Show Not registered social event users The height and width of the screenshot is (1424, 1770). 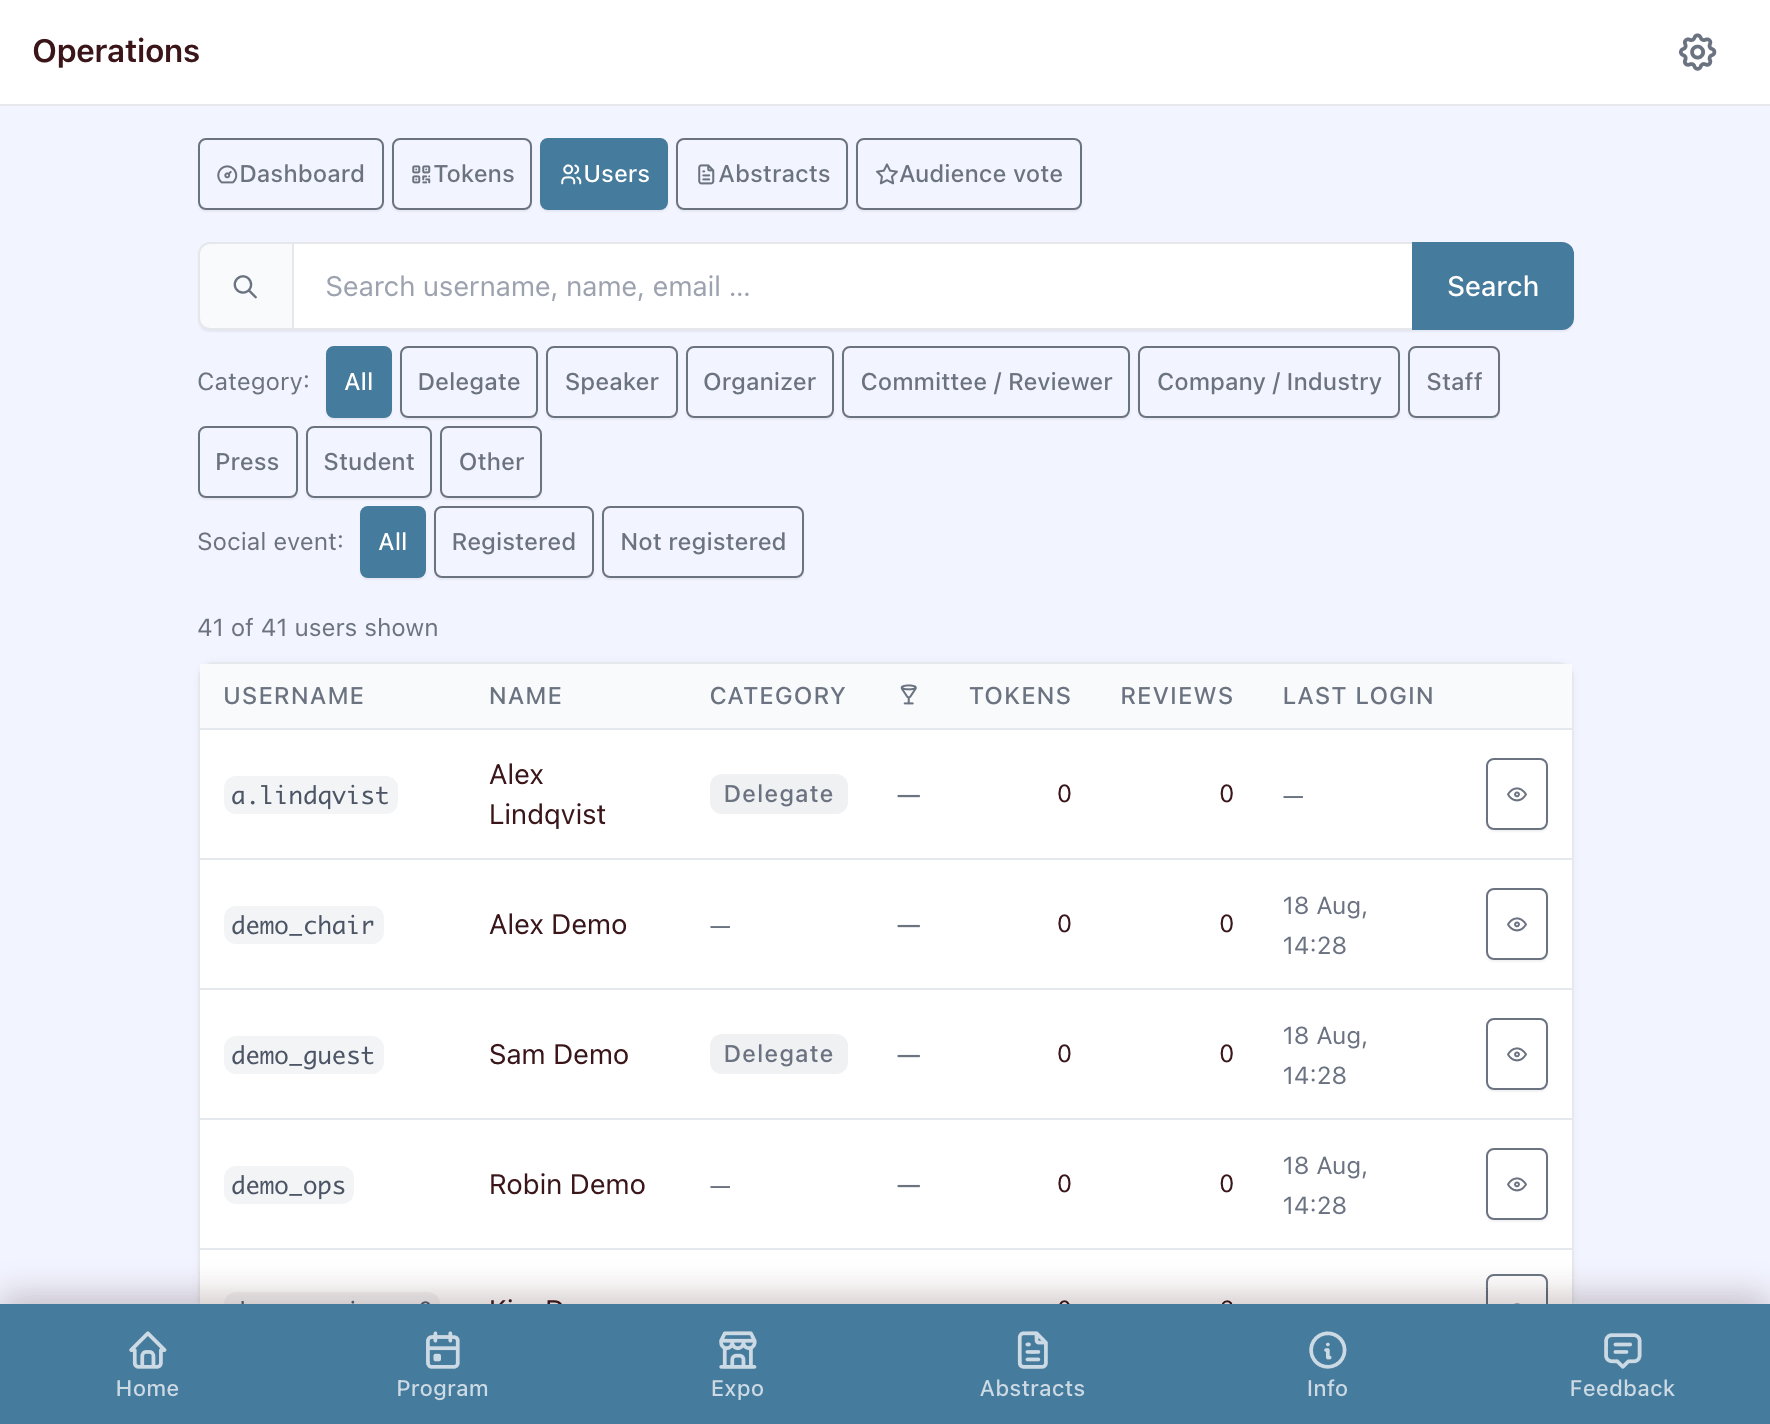click(703, 542)
